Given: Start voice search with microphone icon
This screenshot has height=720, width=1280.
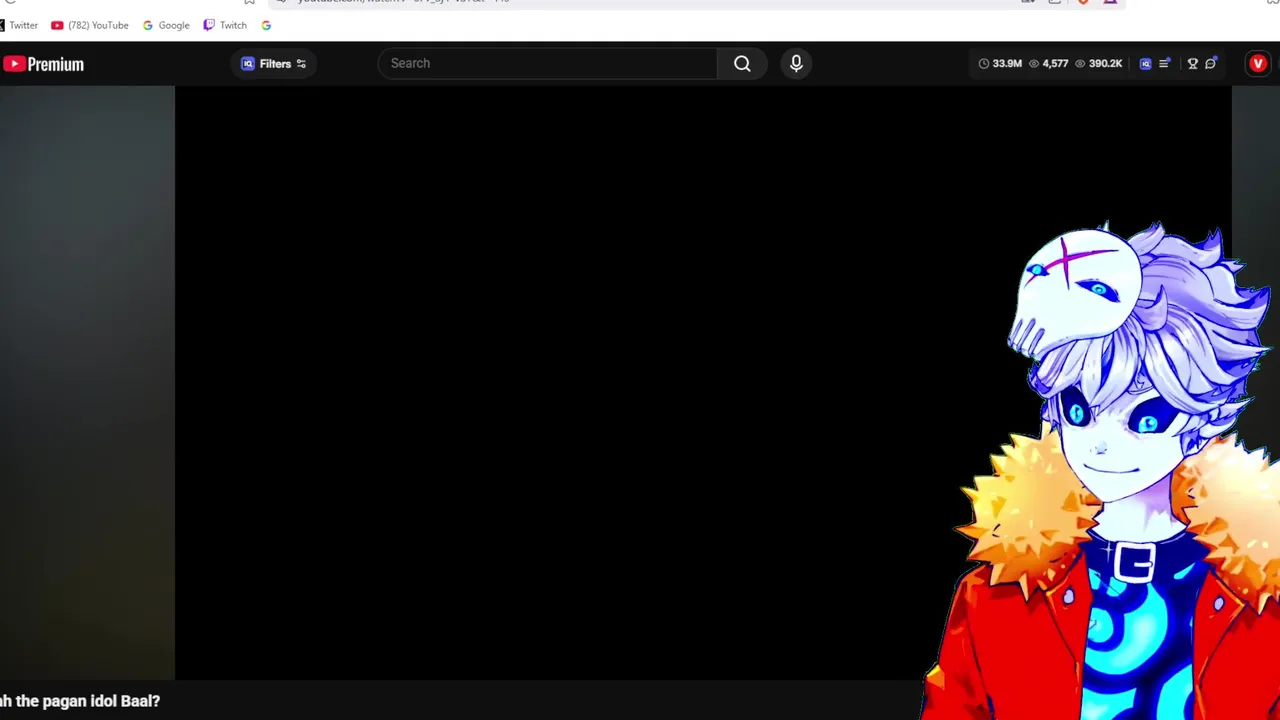Looking at the screenshot, I should click(796, 63).
